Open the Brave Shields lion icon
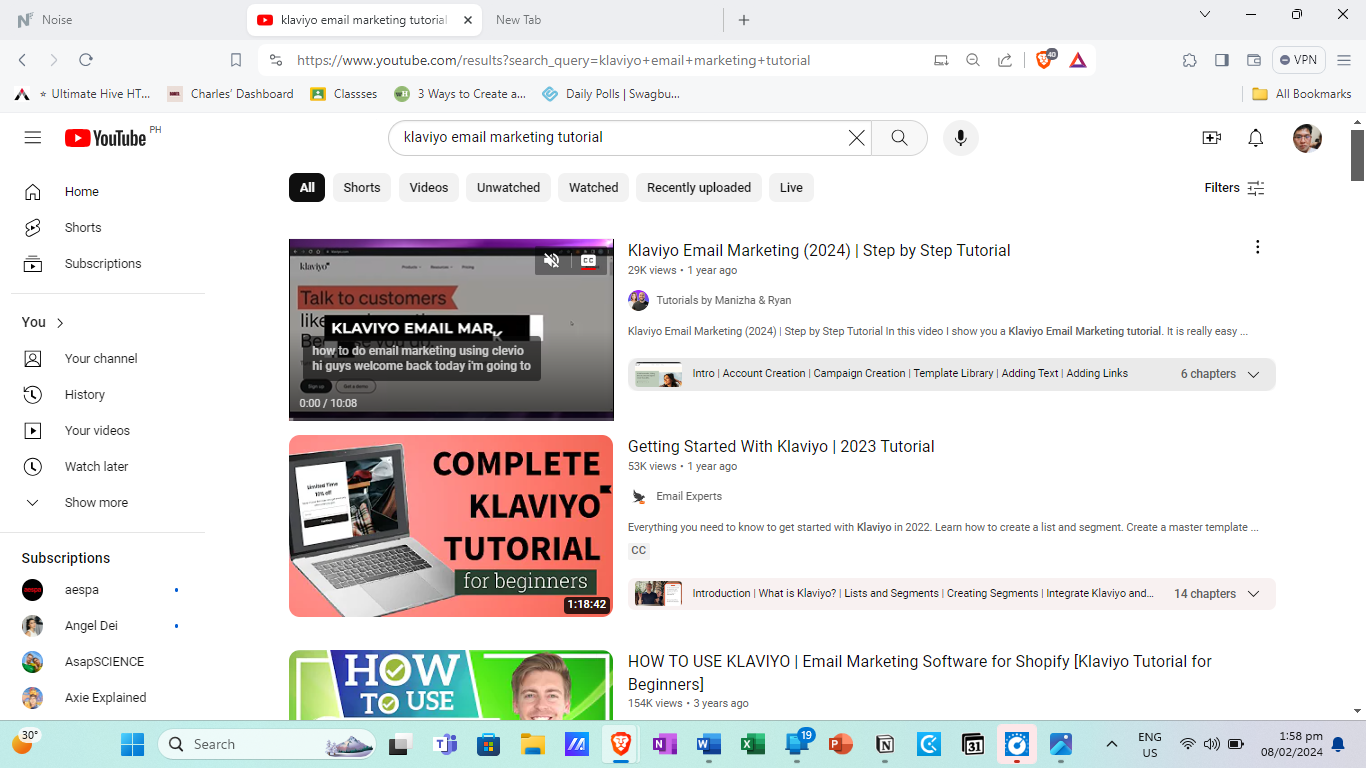The height and width of the screenshot is (768, 1366). coord(1045,60)
